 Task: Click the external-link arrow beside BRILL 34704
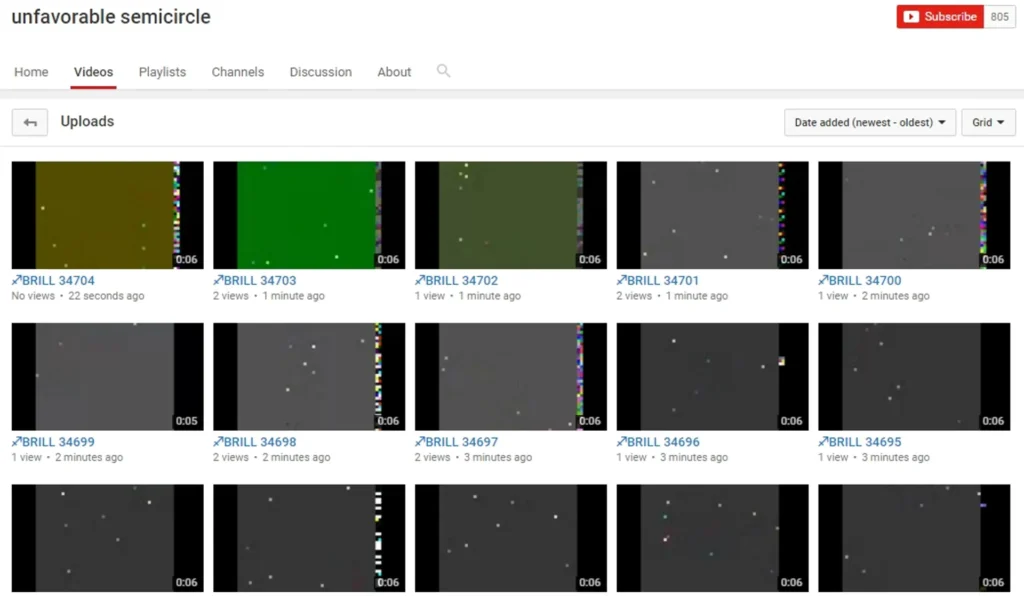(x=18, y=280)
